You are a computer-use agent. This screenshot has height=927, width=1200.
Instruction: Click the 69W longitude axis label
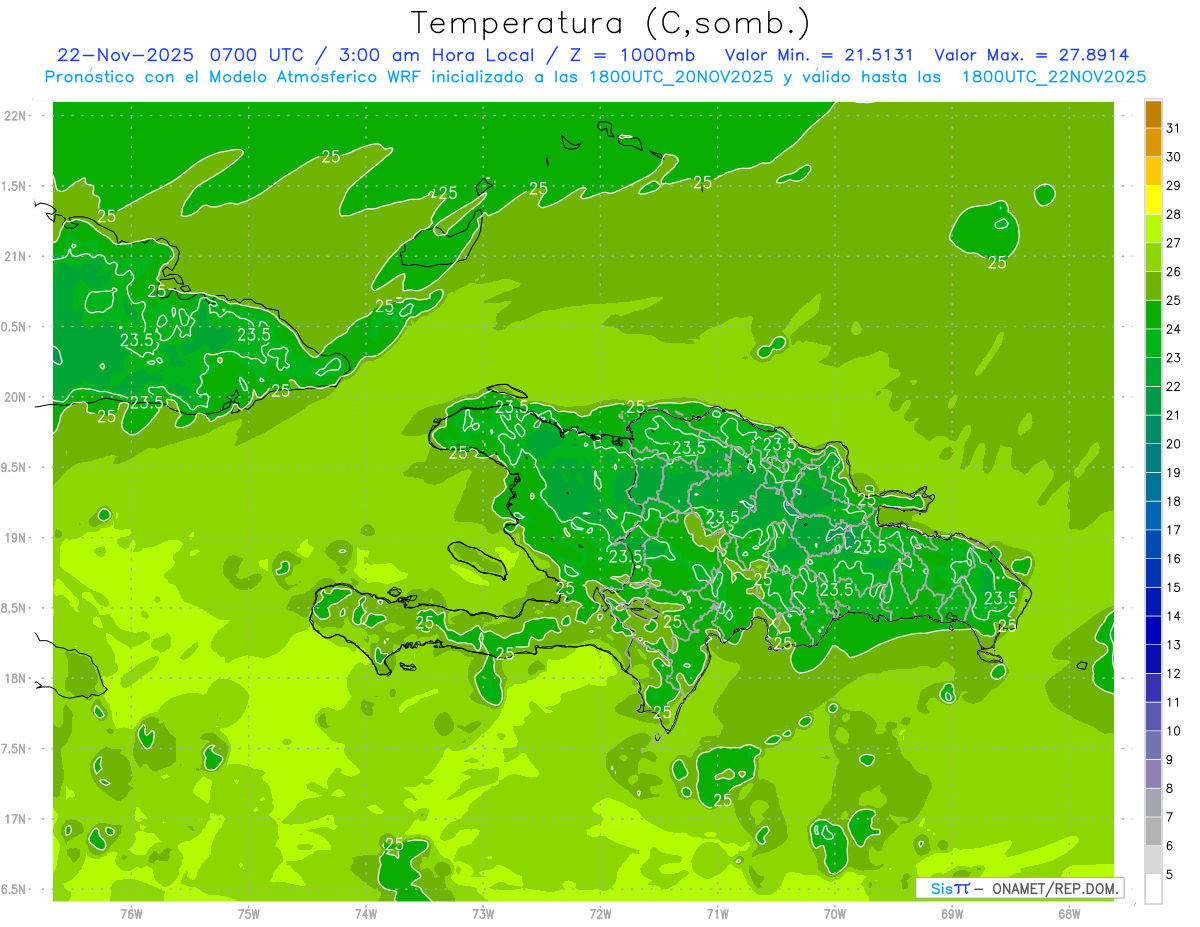click(x=952, y=914)
